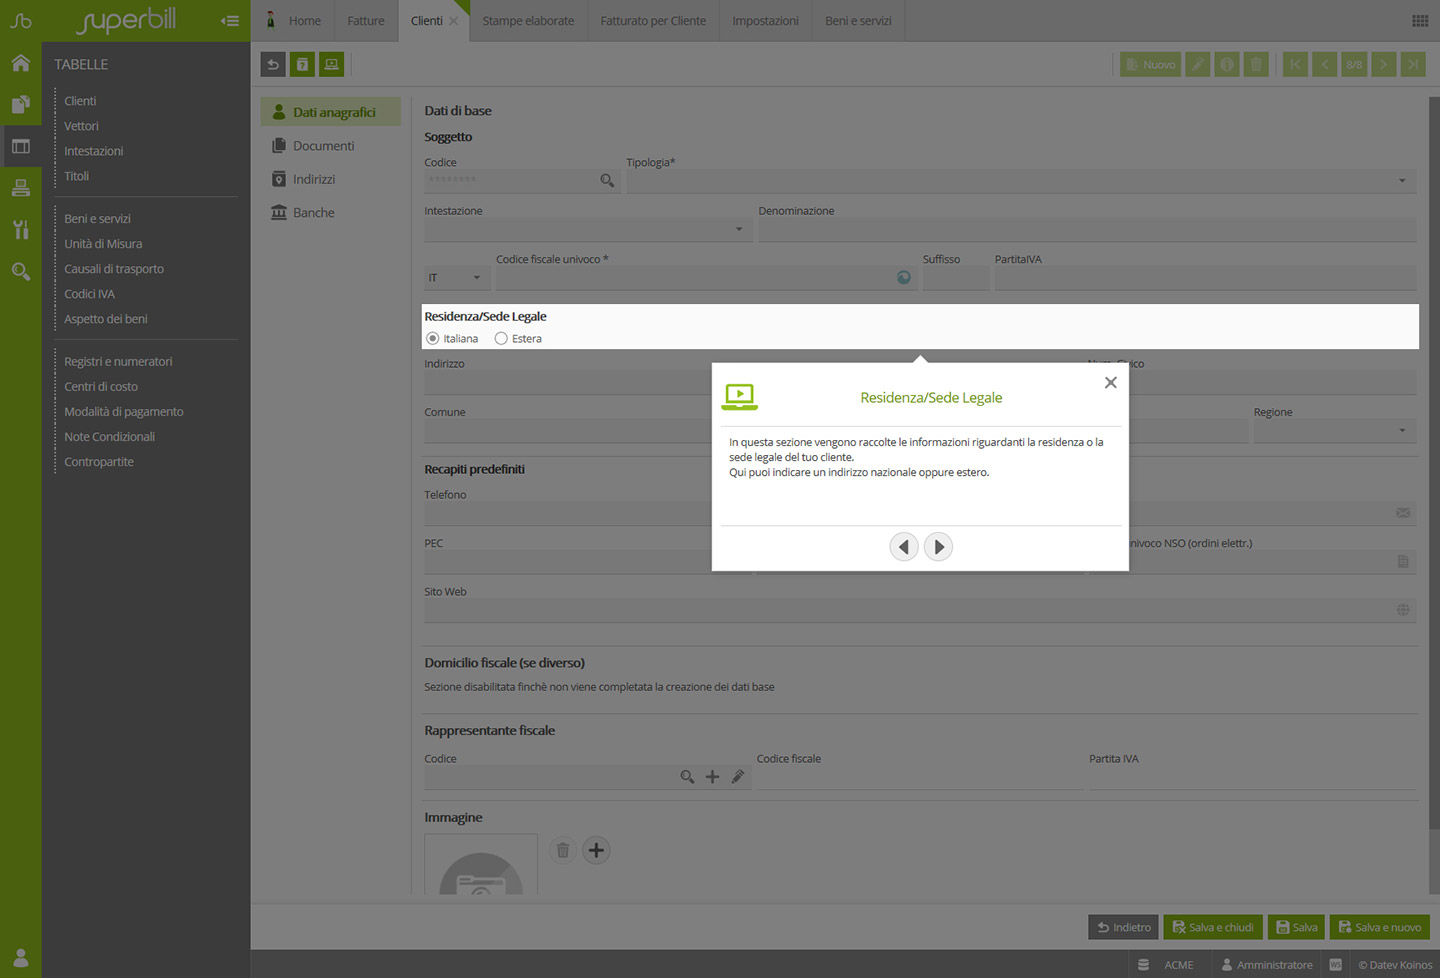Collapse the sidebar menu with the toggle icon
Viewport: 1440px width, 978px height.
(230, 20)
